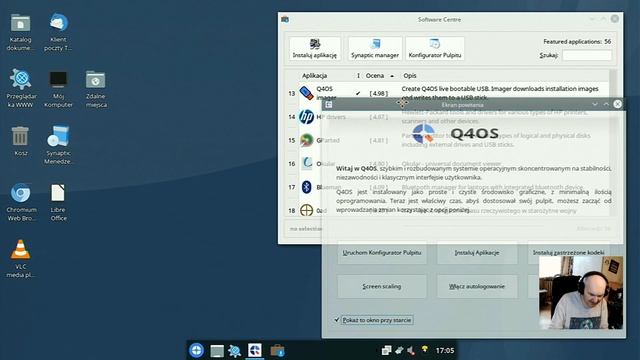
Task: Open Software Centre window menu icon
Action: click(x=285, y=19)
